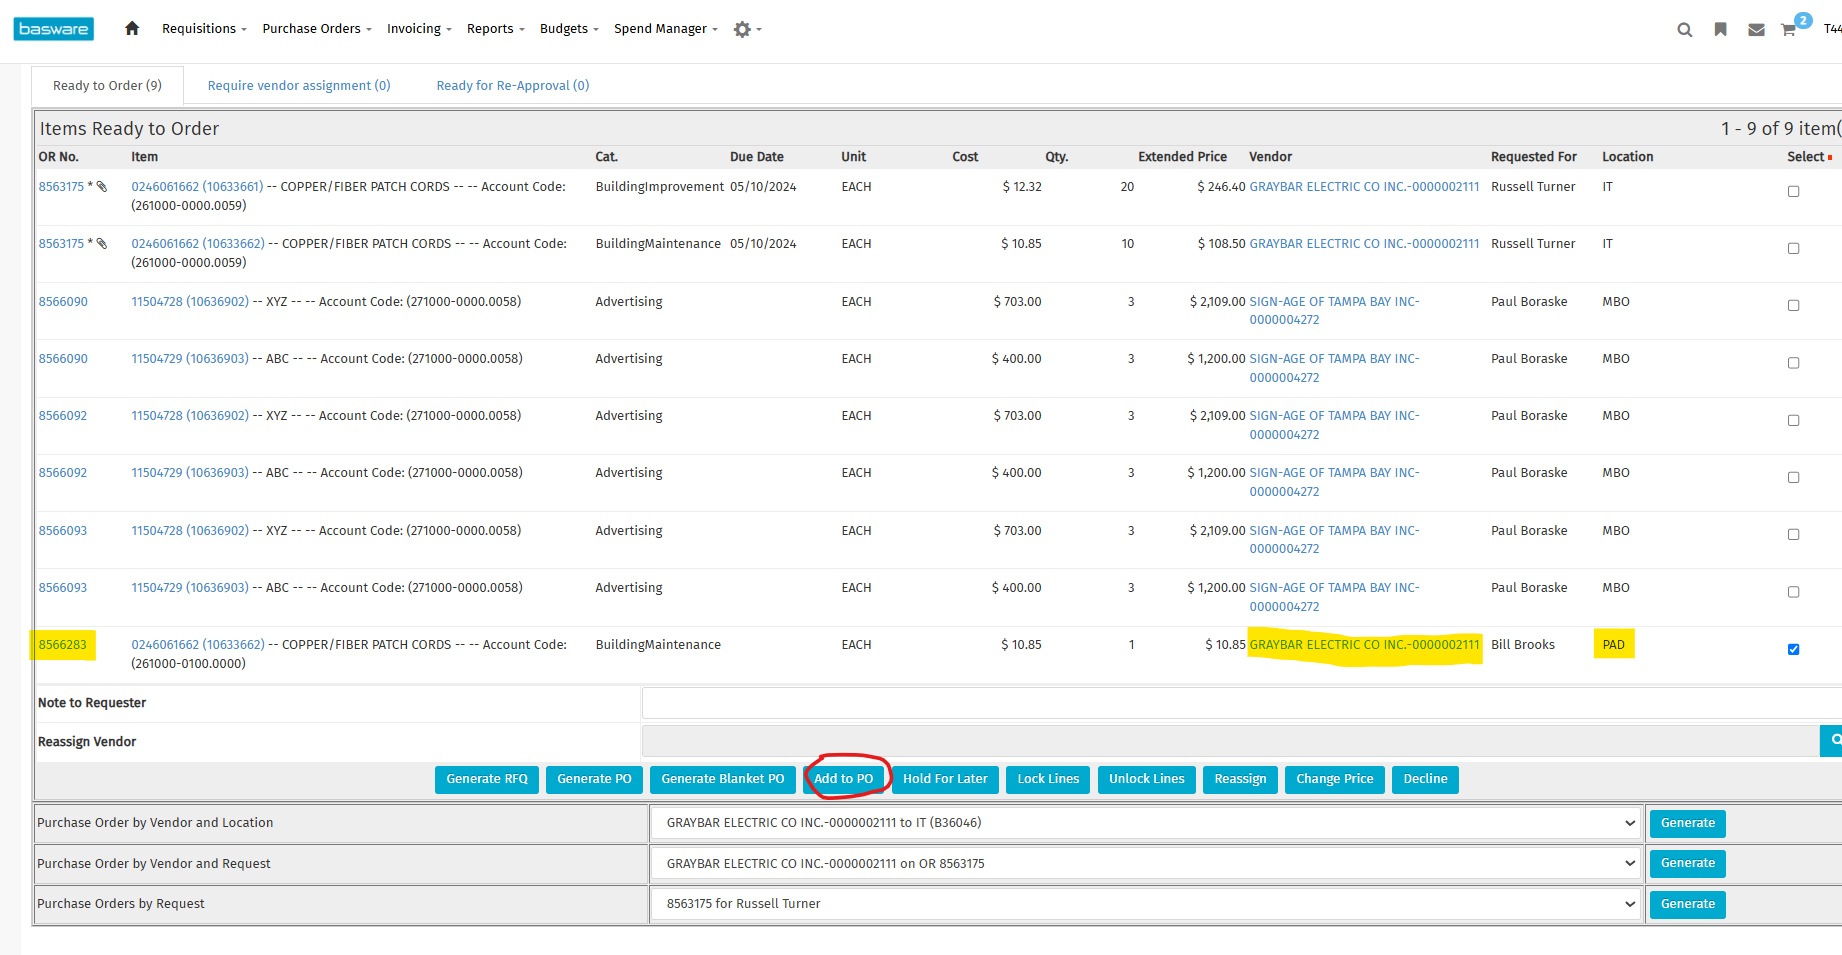Select the 8563175 BuildingMaintenance row checkbox
Image resolution: width=1842 pixels, height=955 pixels.
[x=1793, y=248]
